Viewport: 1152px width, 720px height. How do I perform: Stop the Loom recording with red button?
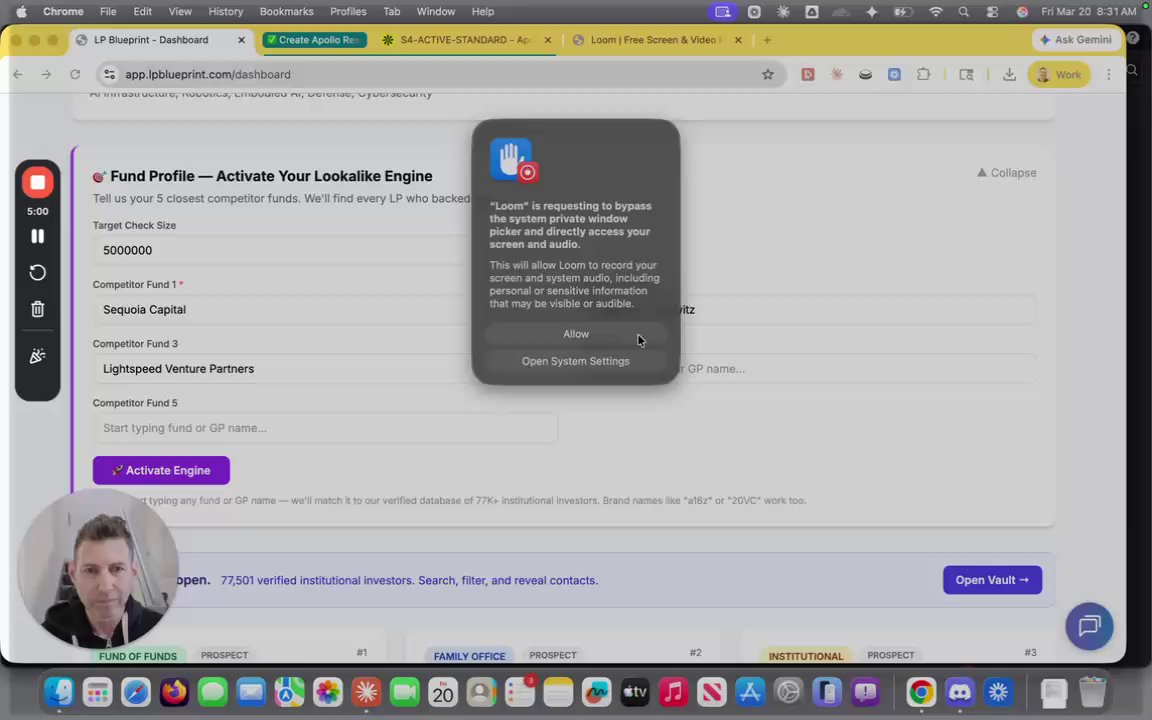pos(37,182)
